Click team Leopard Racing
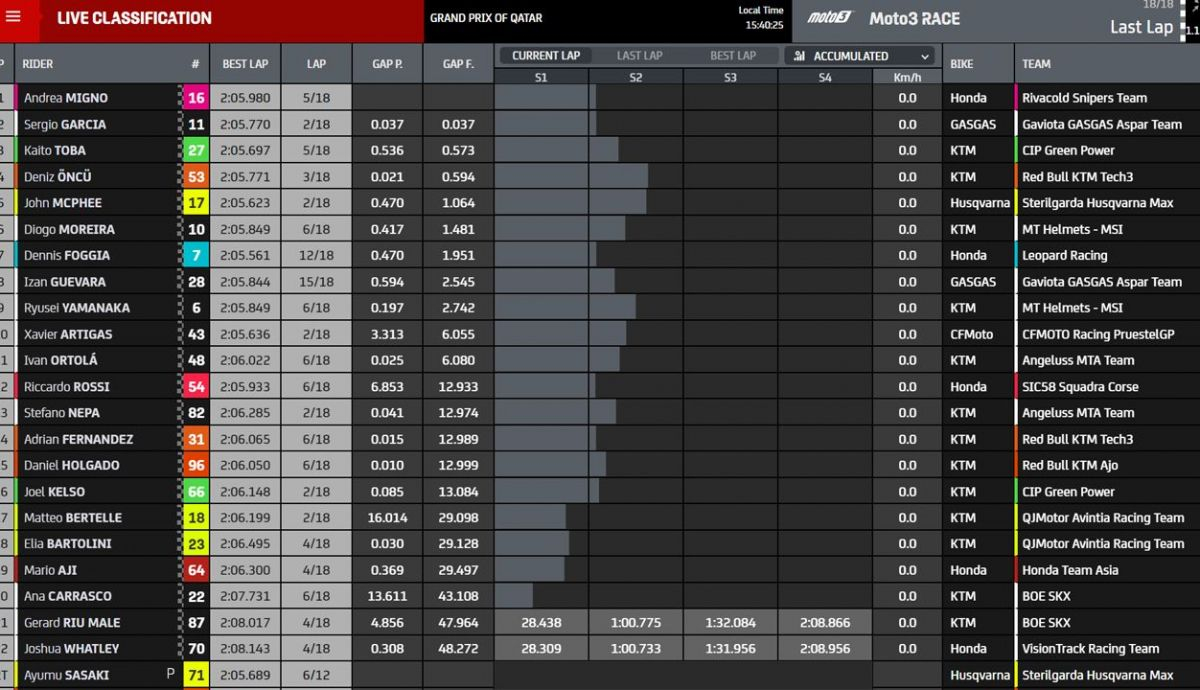 pos(1064,255)
